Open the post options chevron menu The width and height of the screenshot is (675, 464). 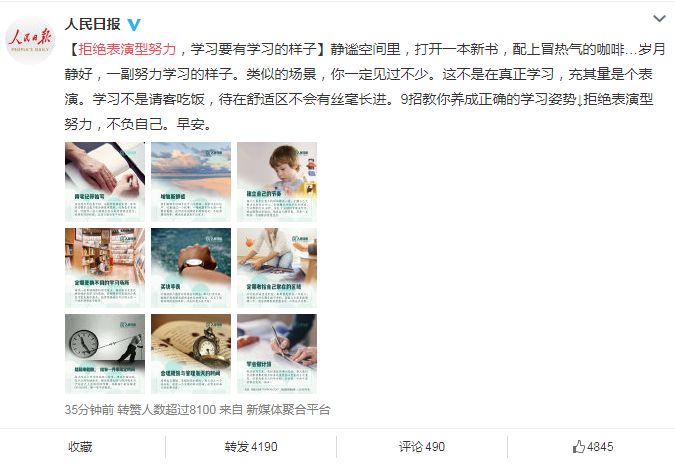click(659, 19)
